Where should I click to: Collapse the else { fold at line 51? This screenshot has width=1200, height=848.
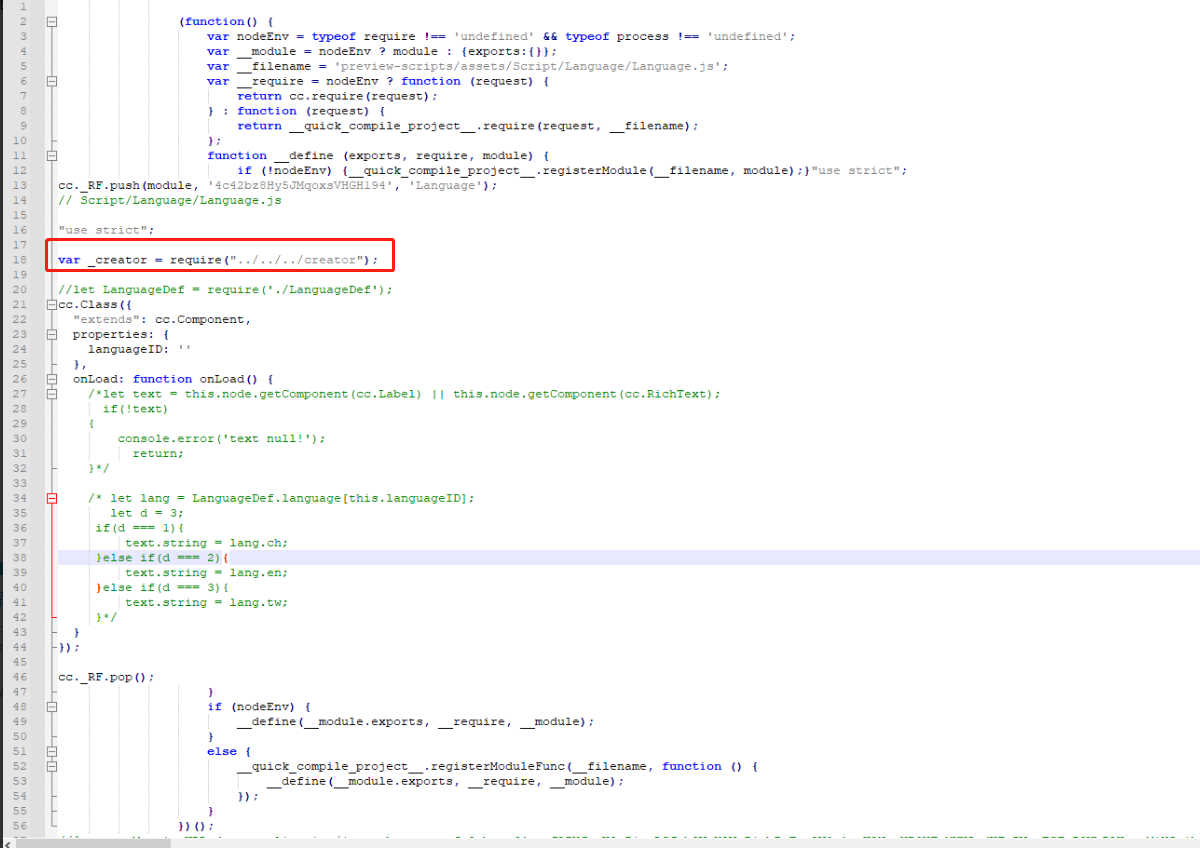[52, 751]
